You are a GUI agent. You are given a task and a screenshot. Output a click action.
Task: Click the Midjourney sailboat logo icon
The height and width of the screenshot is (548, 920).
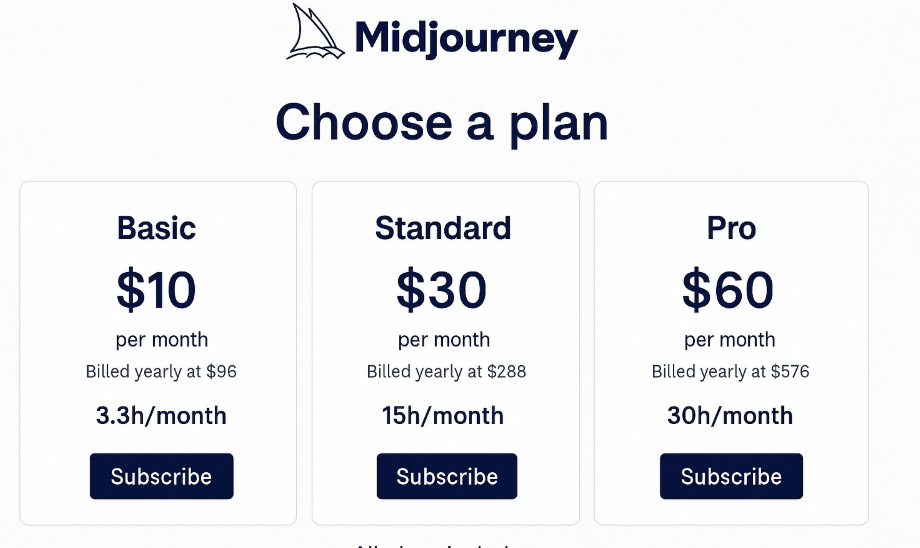[x=315, y=32]
